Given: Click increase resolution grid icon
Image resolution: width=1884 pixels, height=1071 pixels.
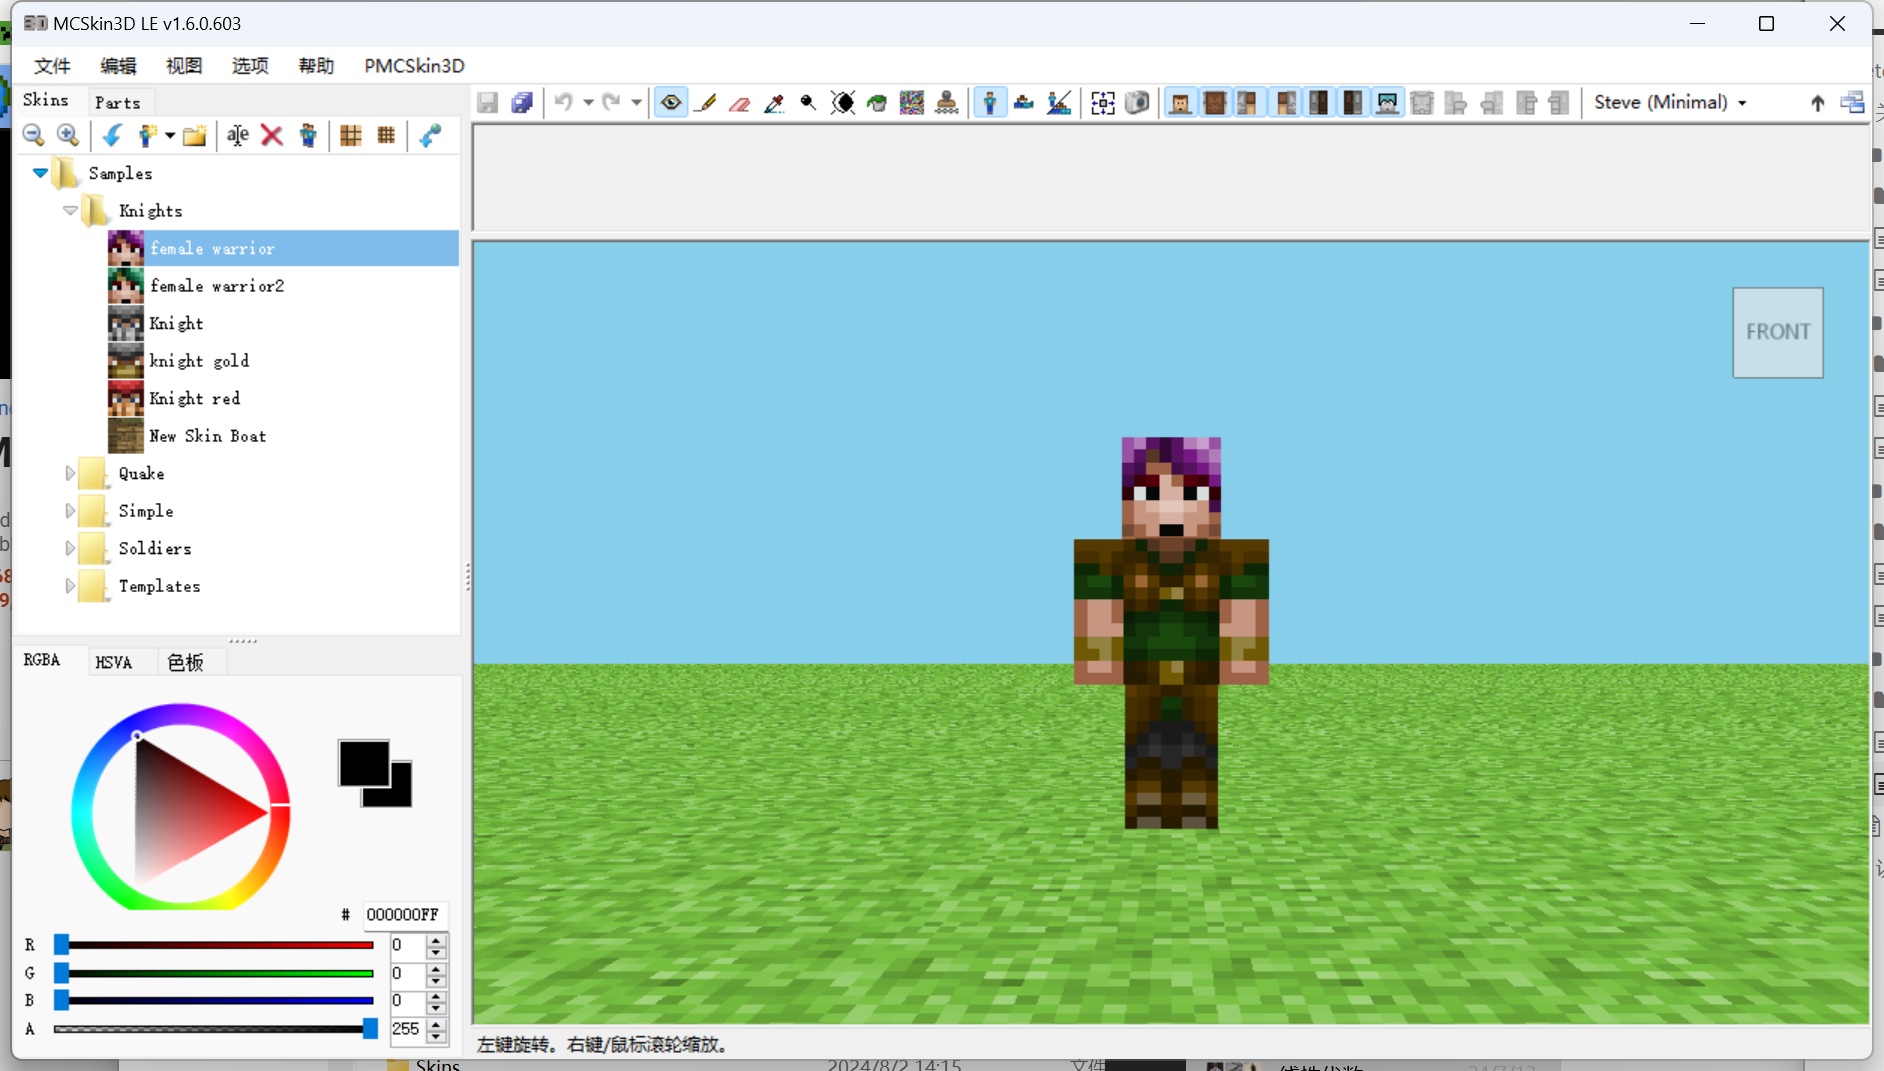Looking at the screenshot, I should point(386,135).
